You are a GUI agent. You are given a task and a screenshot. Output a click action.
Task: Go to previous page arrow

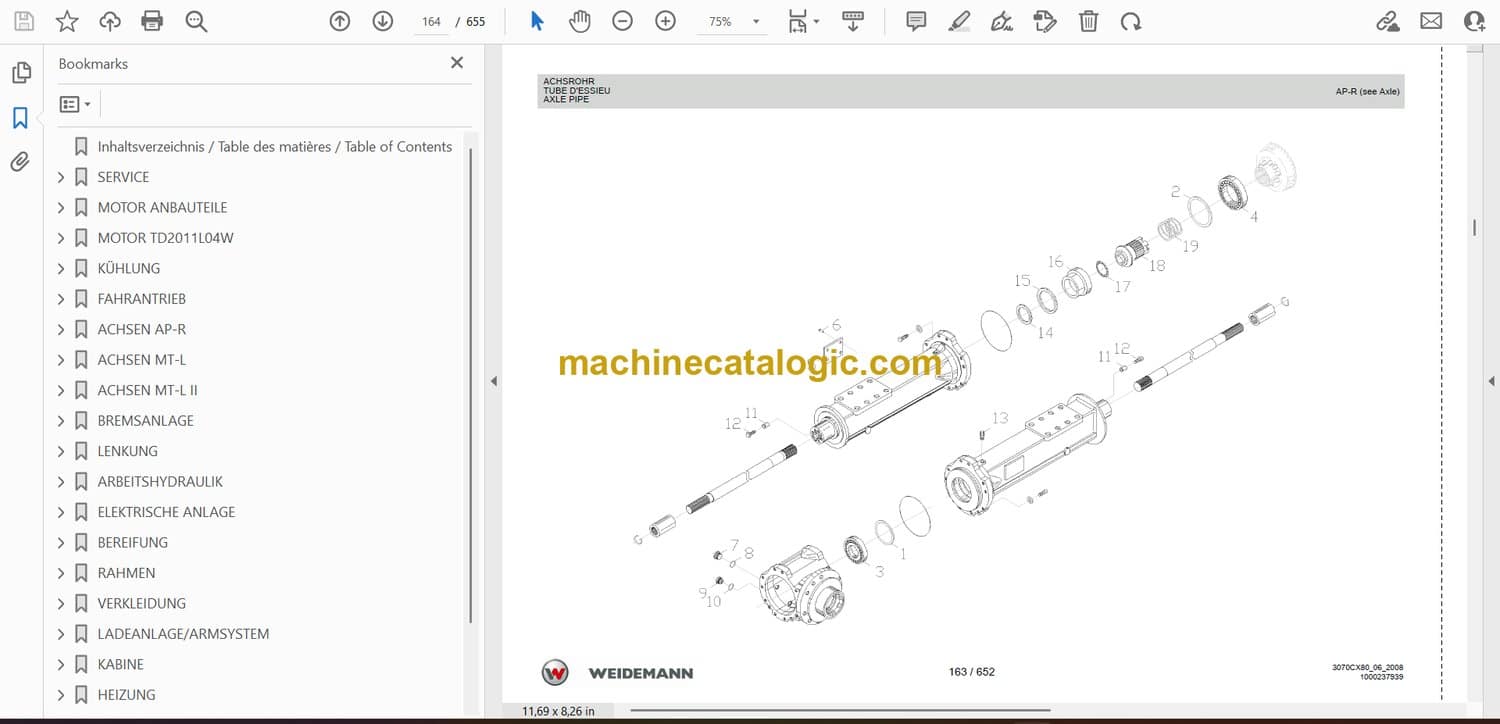pos(340,21)
